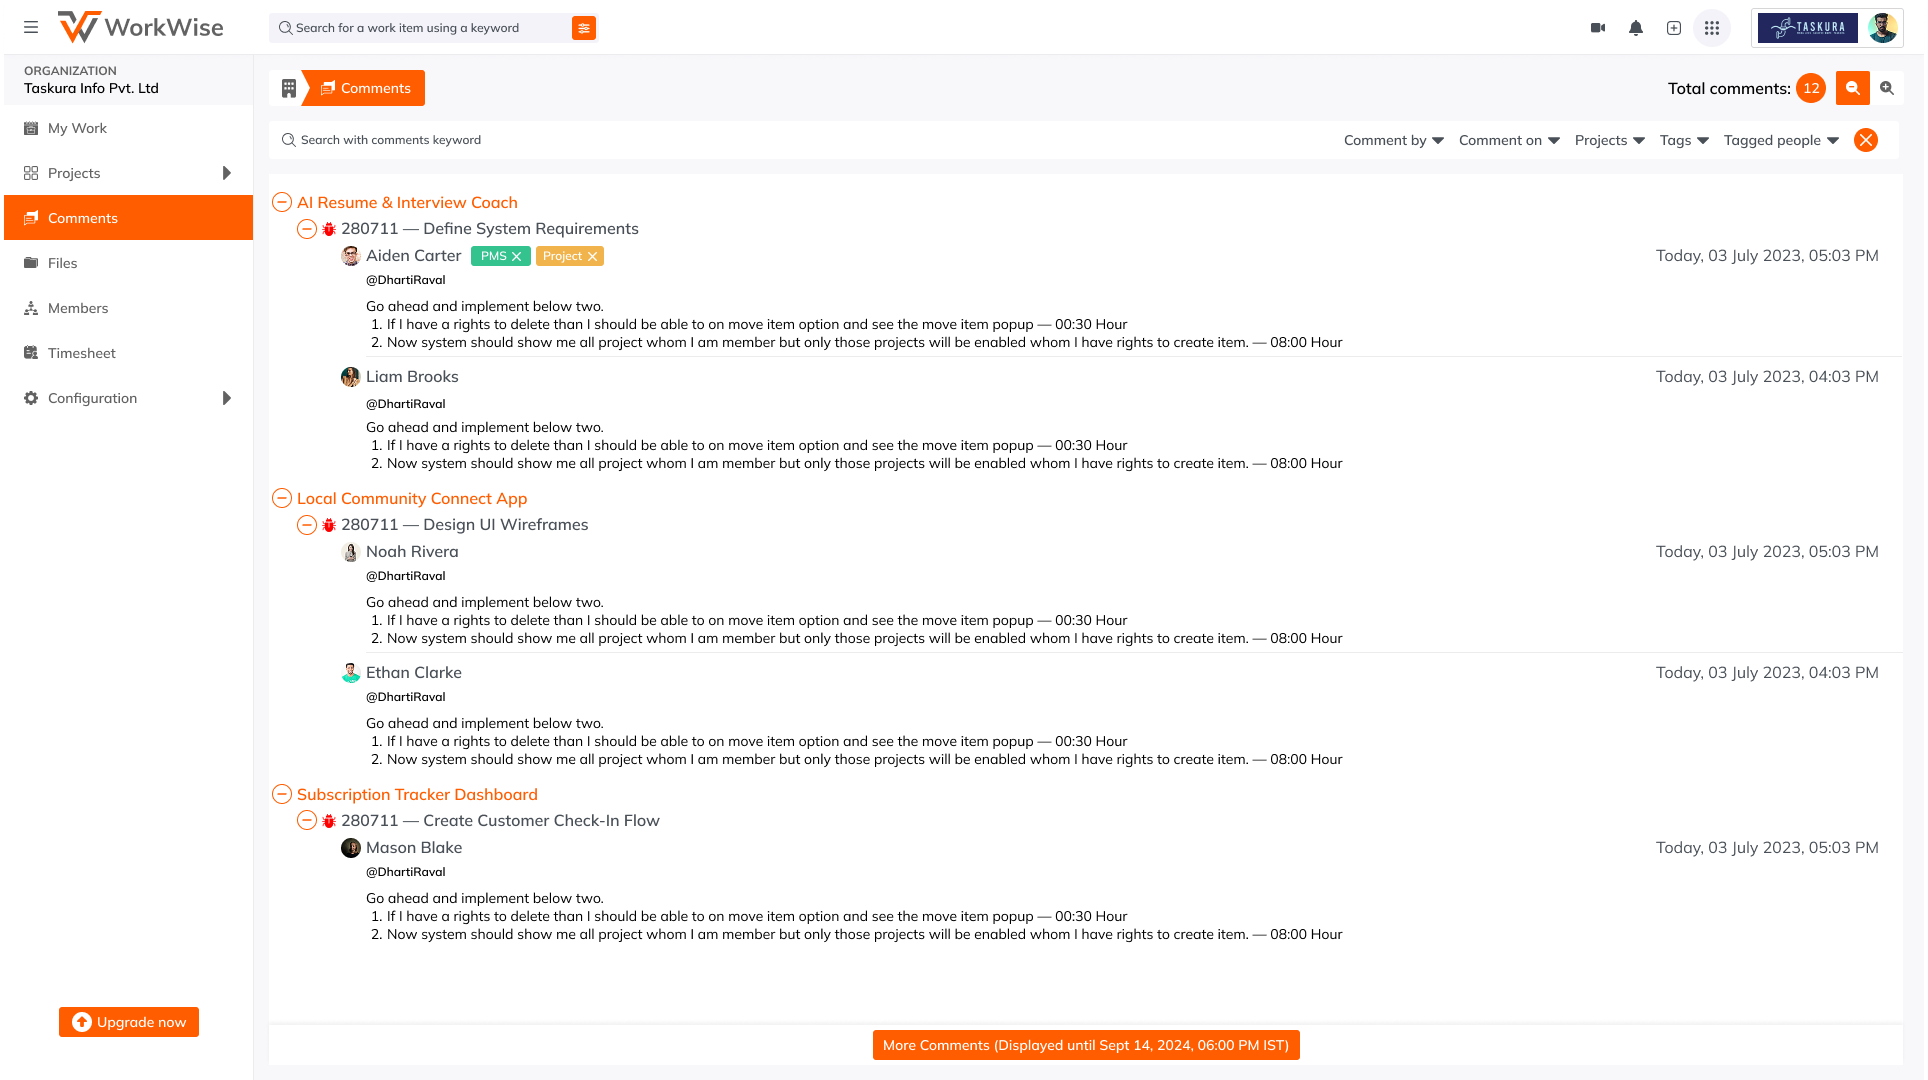This screenshot has width=1928, height=1080.
Task: Click the video camera icon in header
Action: (1598, 28)
